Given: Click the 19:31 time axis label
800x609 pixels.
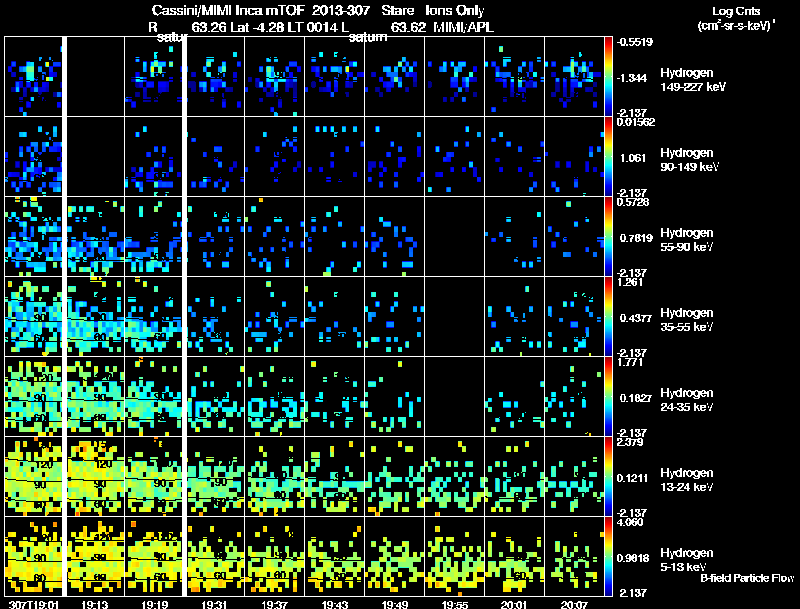Looking at the screenshot, I should click(214, 604).
